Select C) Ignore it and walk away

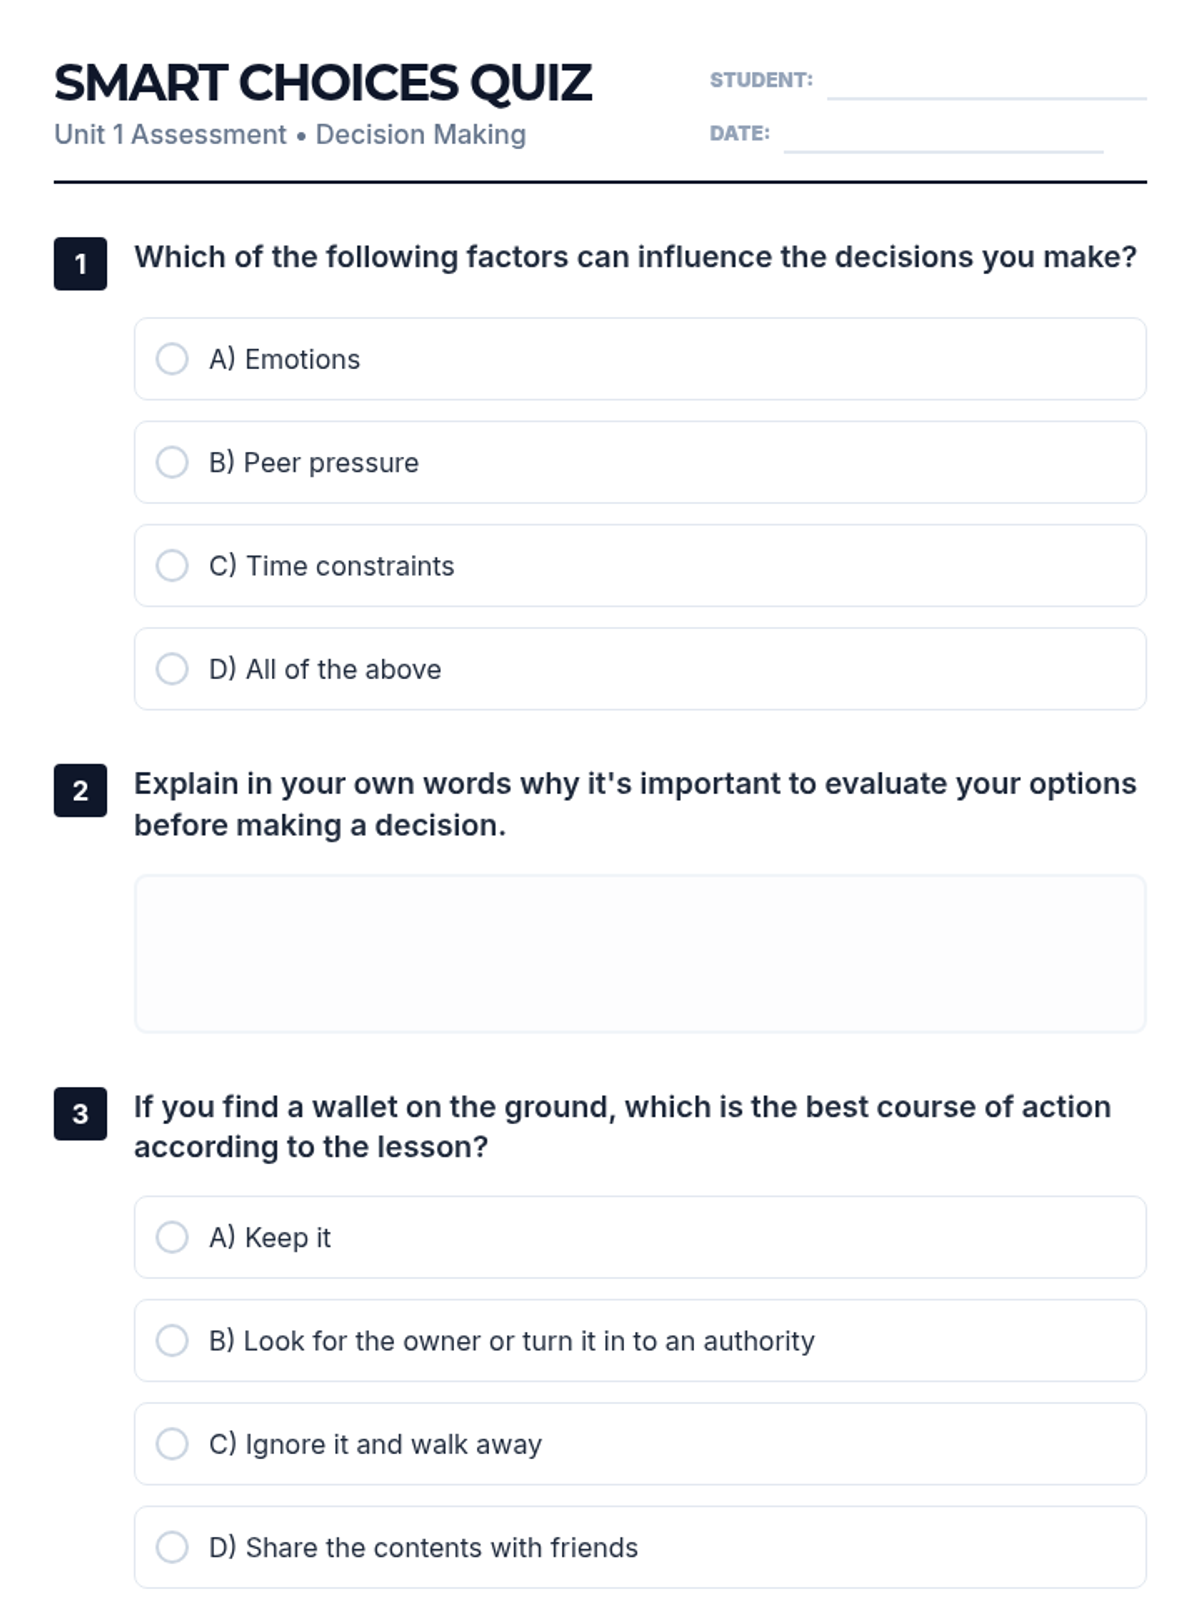point(172,1444)
